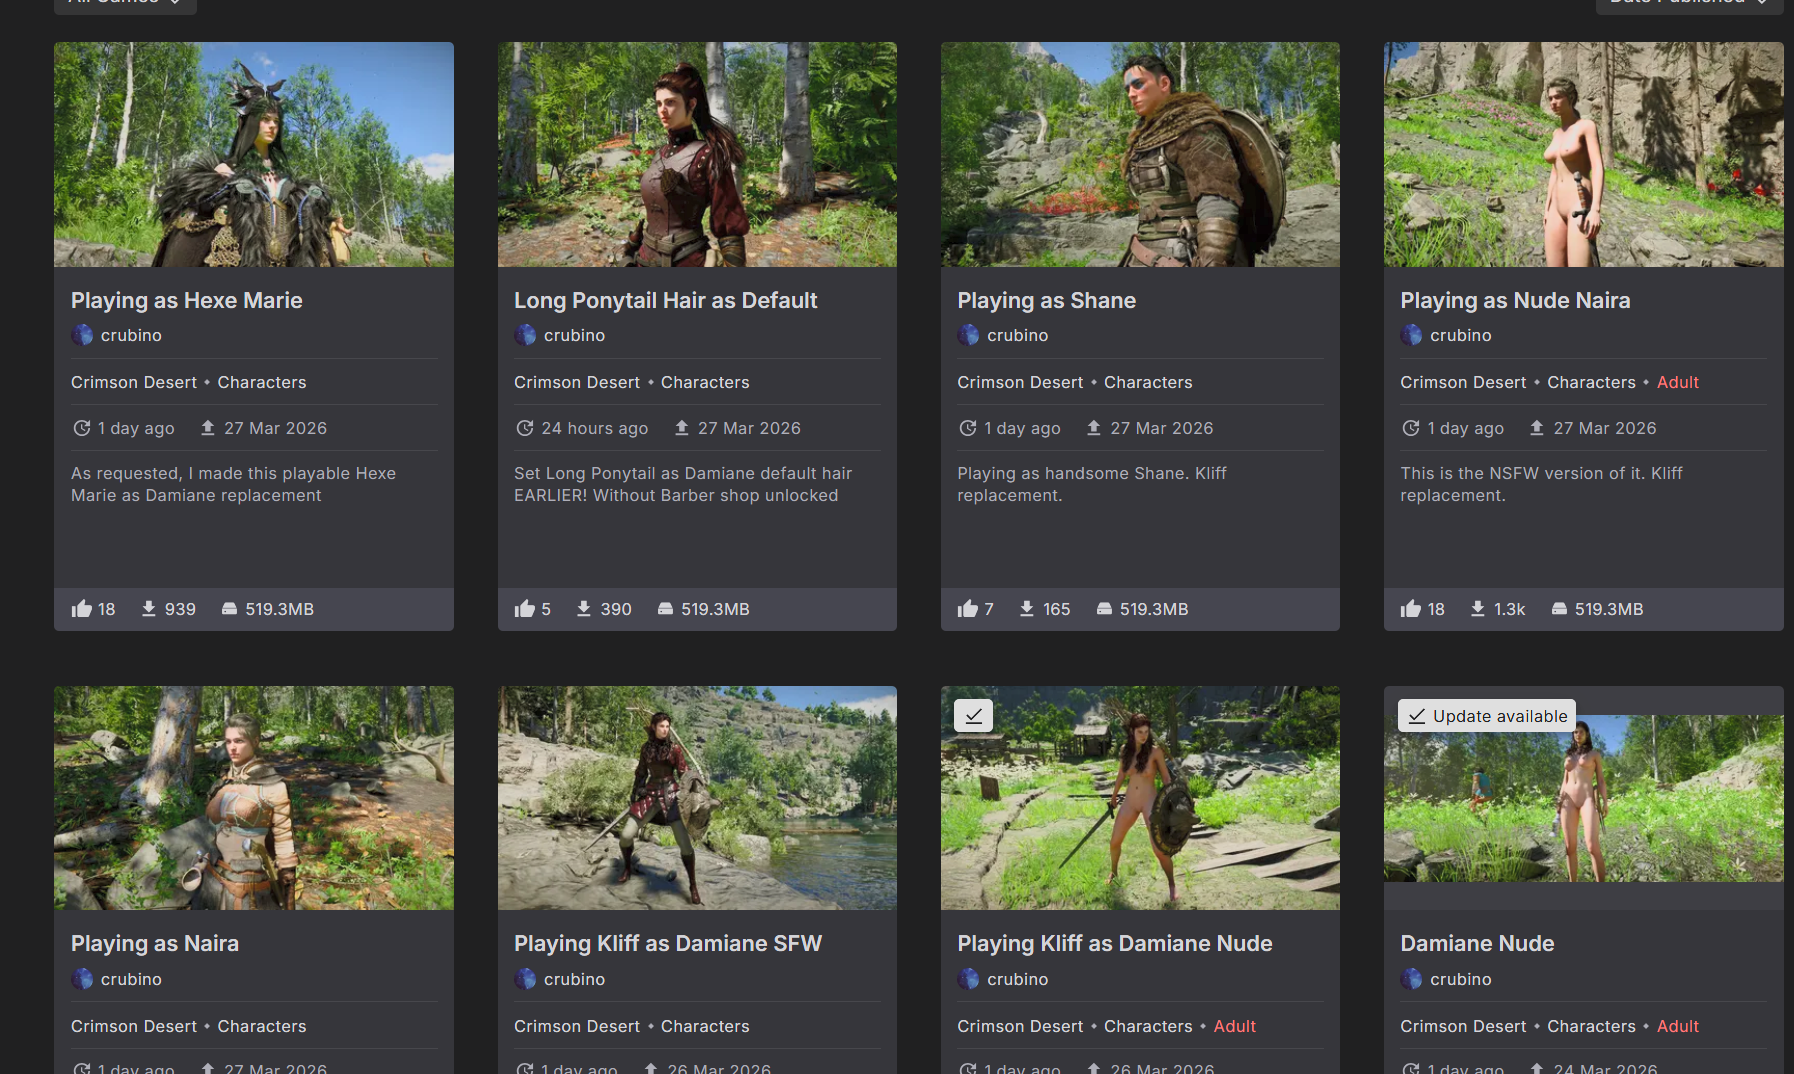The width and height of the screenshot is (1794, 1074).
Task: Click the last-updated clock icon on Playing as Shane
Action: (x=968, y=428)
